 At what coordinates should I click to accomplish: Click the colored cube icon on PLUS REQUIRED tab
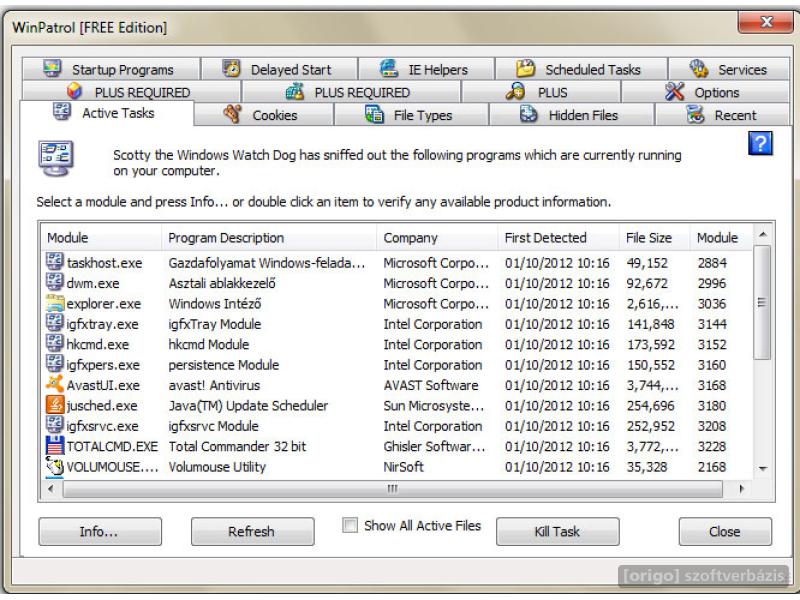pyautogui.click(x=74, y=92)
